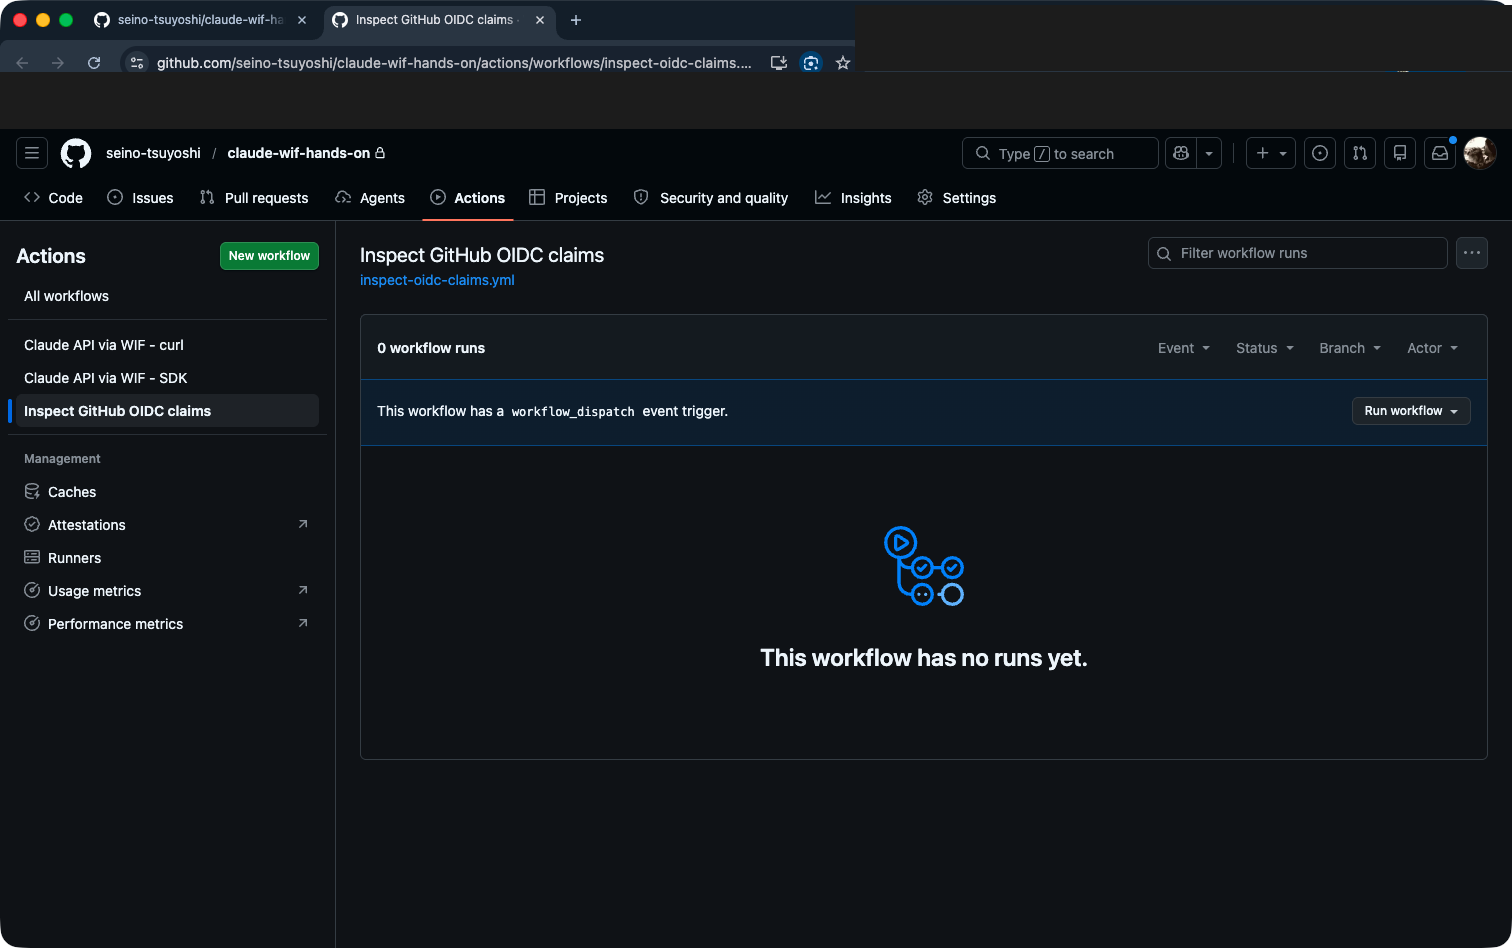Open Copilot chat icon in header
This screenshot has width=1512, height=948.
click(x=1181, y=153)
